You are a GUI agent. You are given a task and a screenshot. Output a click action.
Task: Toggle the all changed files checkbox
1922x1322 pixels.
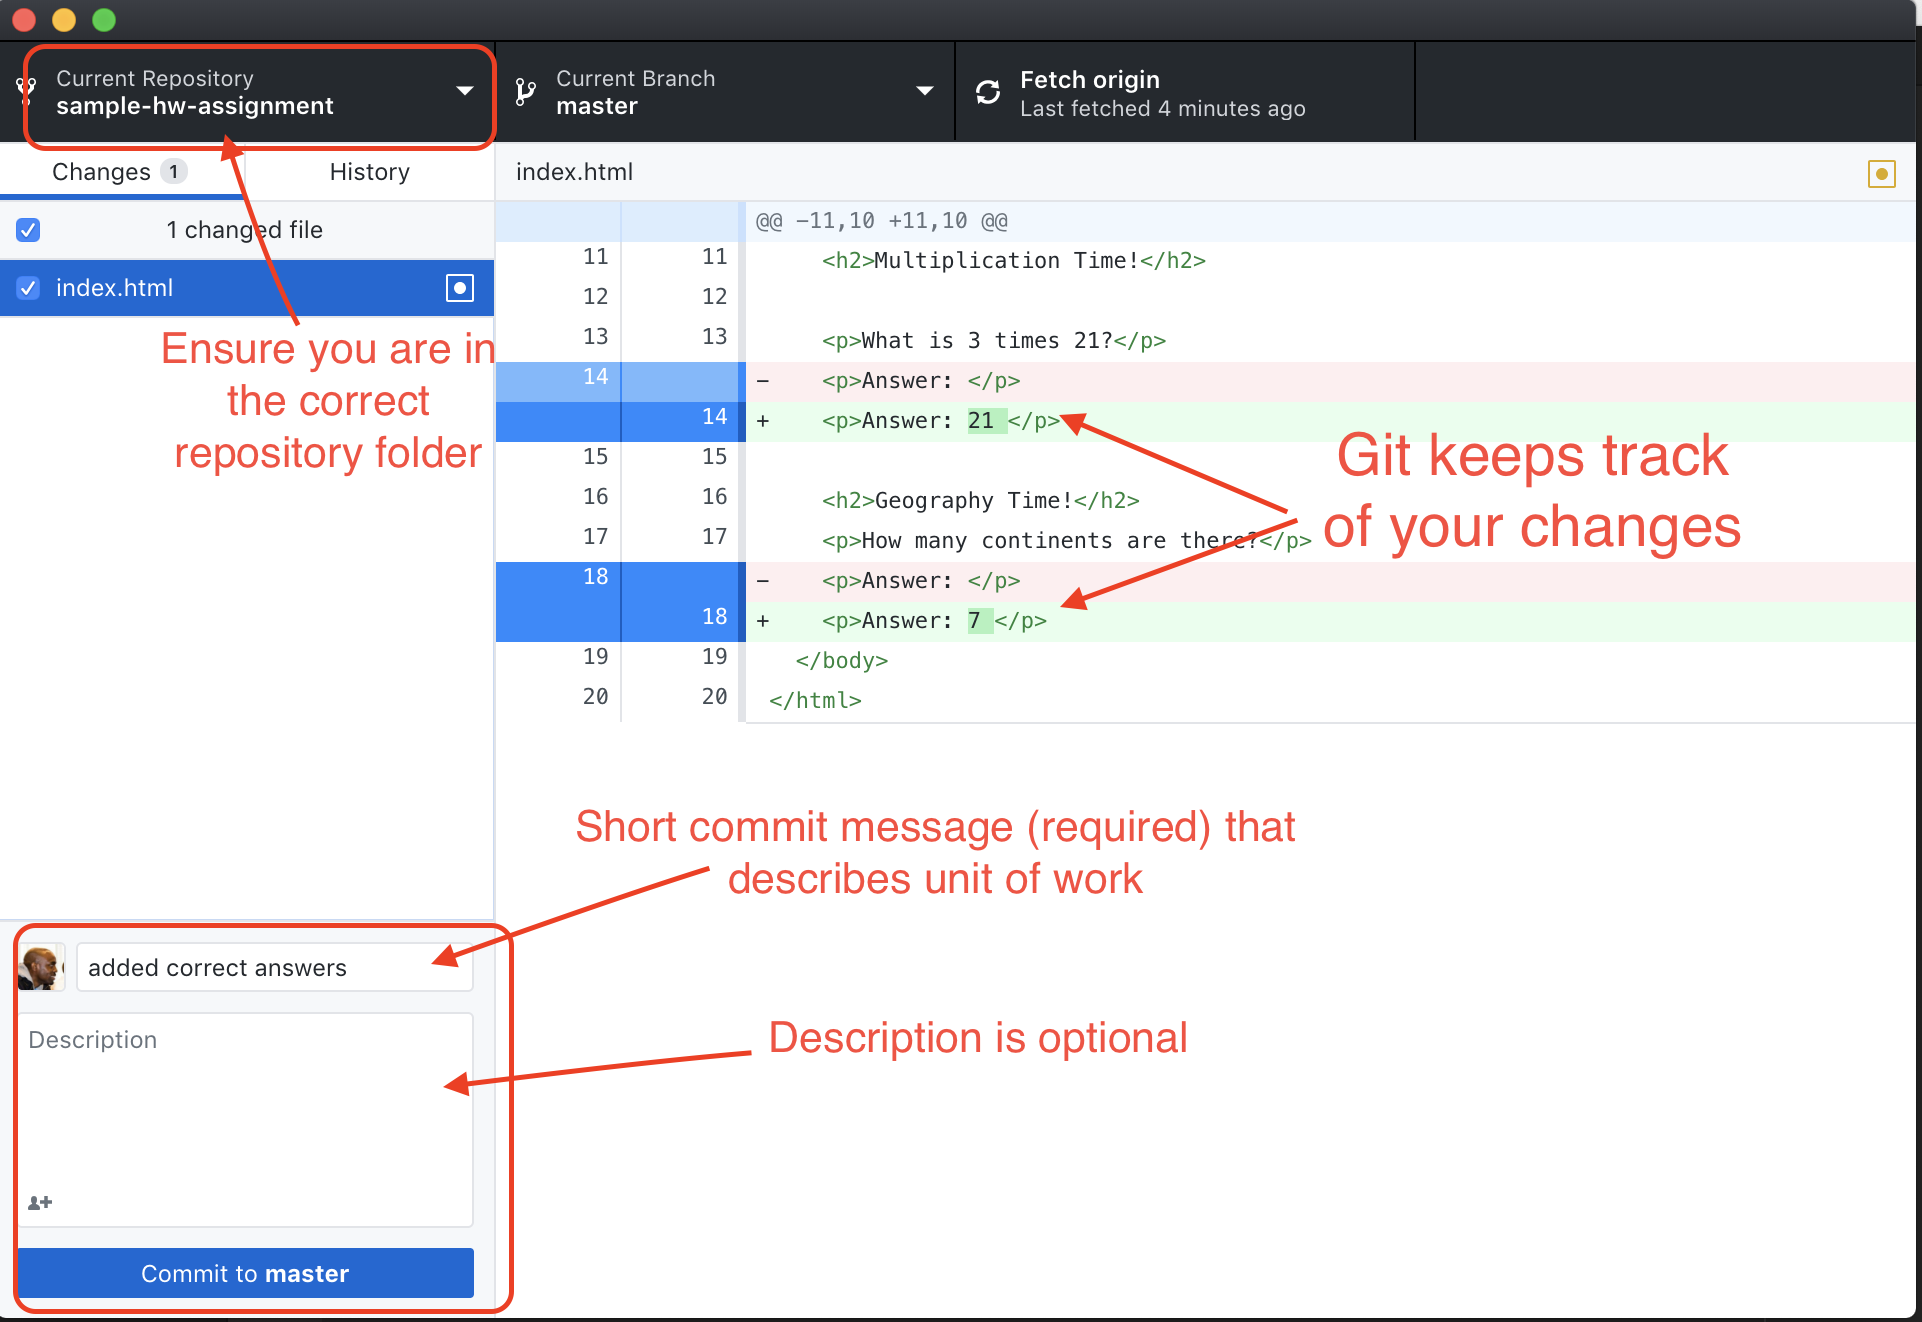(x=28, y=230)
